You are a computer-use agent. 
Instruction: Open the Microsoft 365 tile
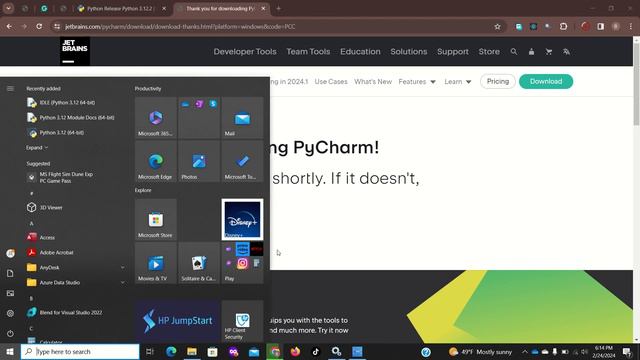pyautogui.click(x=156, y=118)
